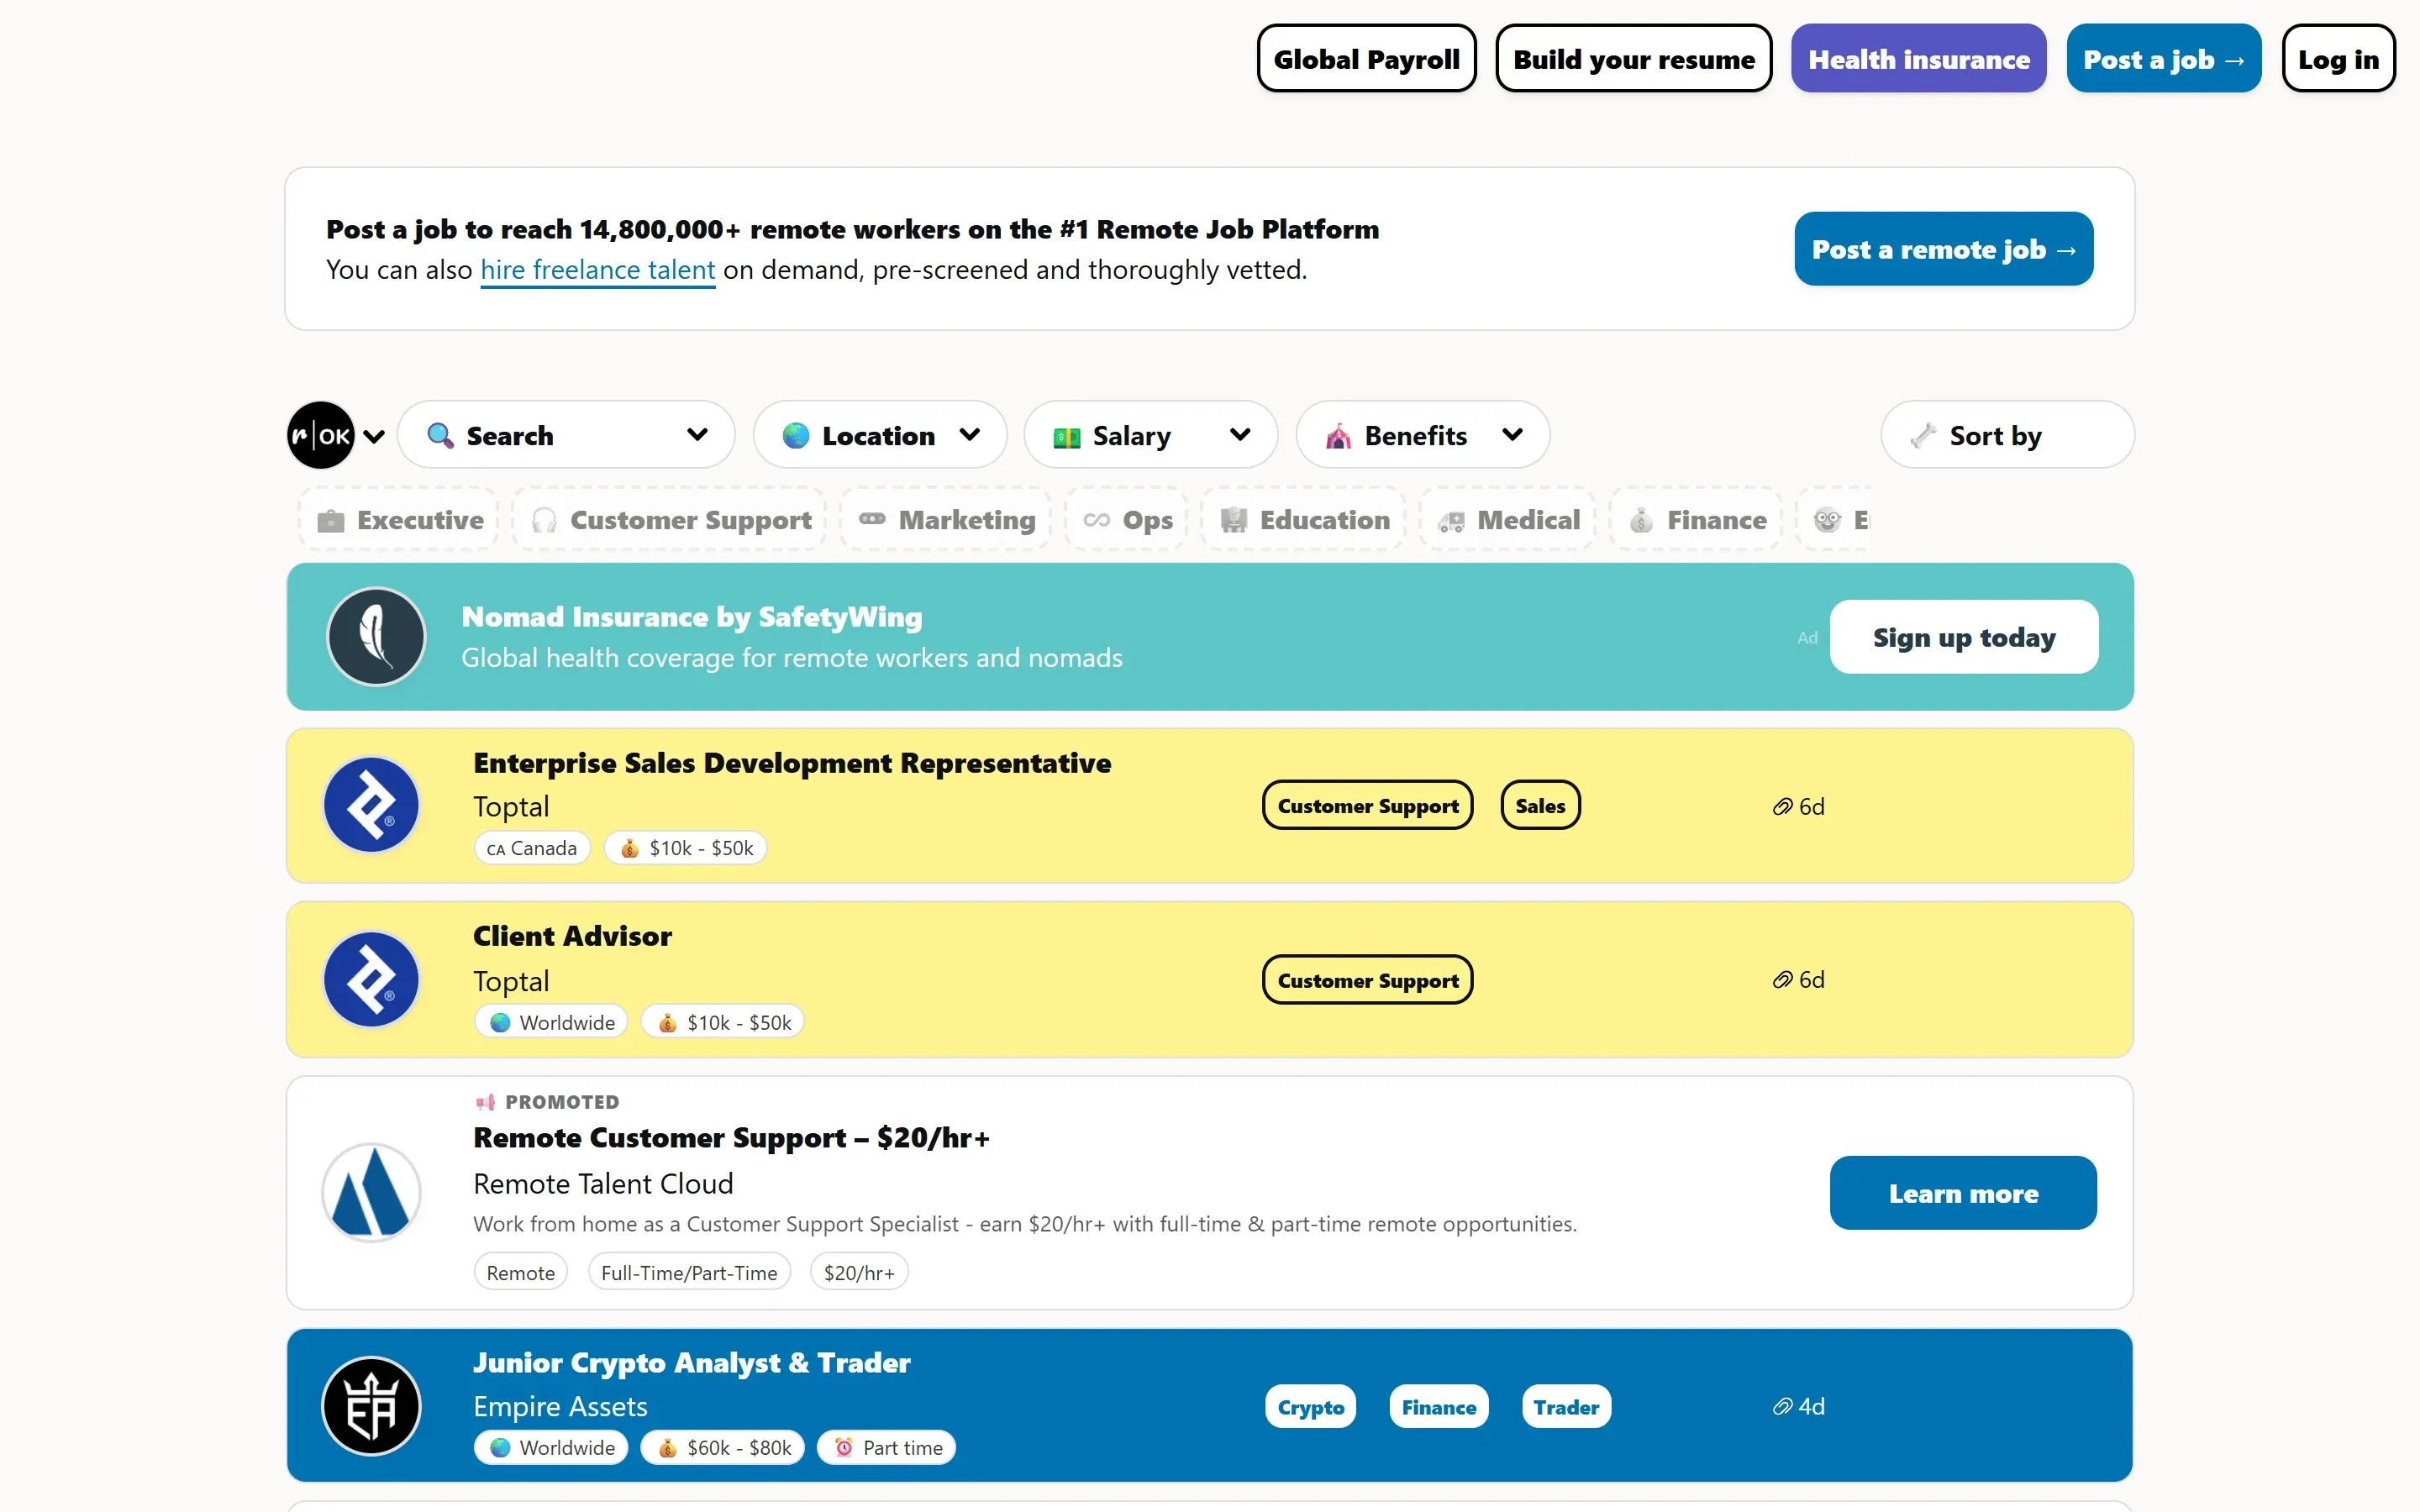Viewport: 2420px width, 1512px height.
Task: Open the Remote Talent Cloud logo
Action: point(371,1192)
